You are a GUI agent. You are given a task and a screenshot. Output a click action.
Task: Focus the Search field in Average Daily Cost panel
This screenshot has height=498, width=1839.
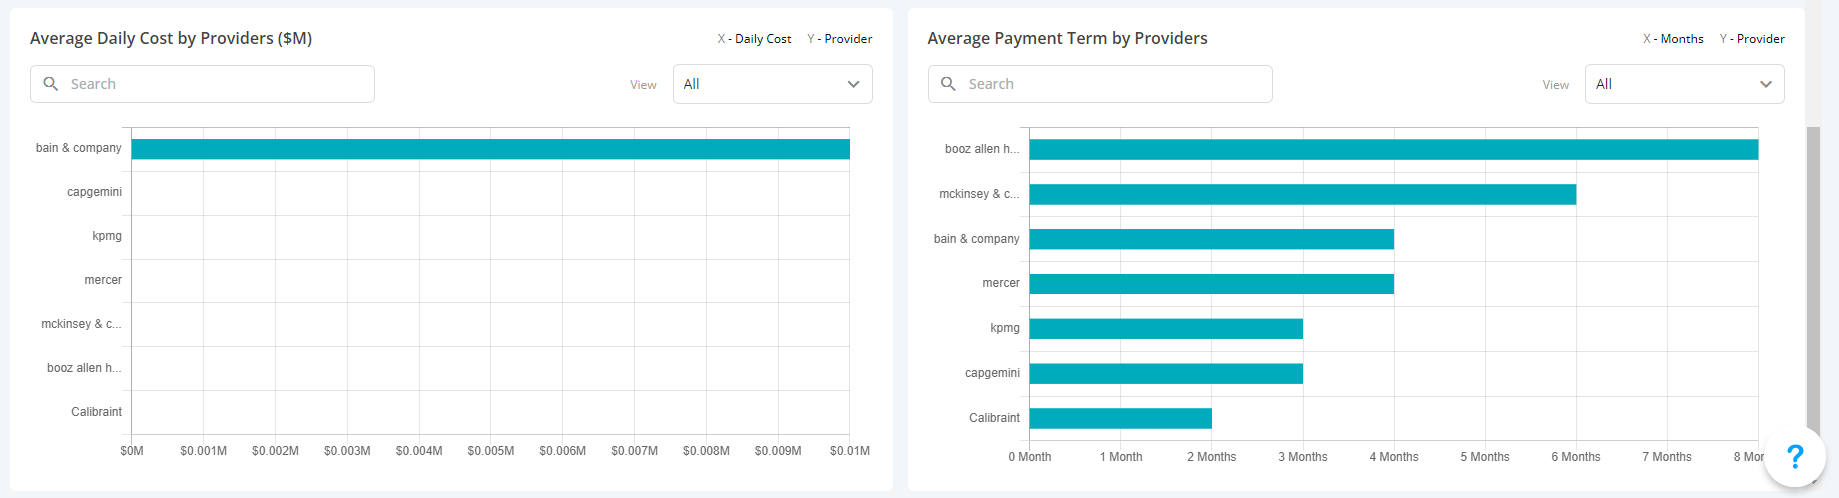[202, 84]
